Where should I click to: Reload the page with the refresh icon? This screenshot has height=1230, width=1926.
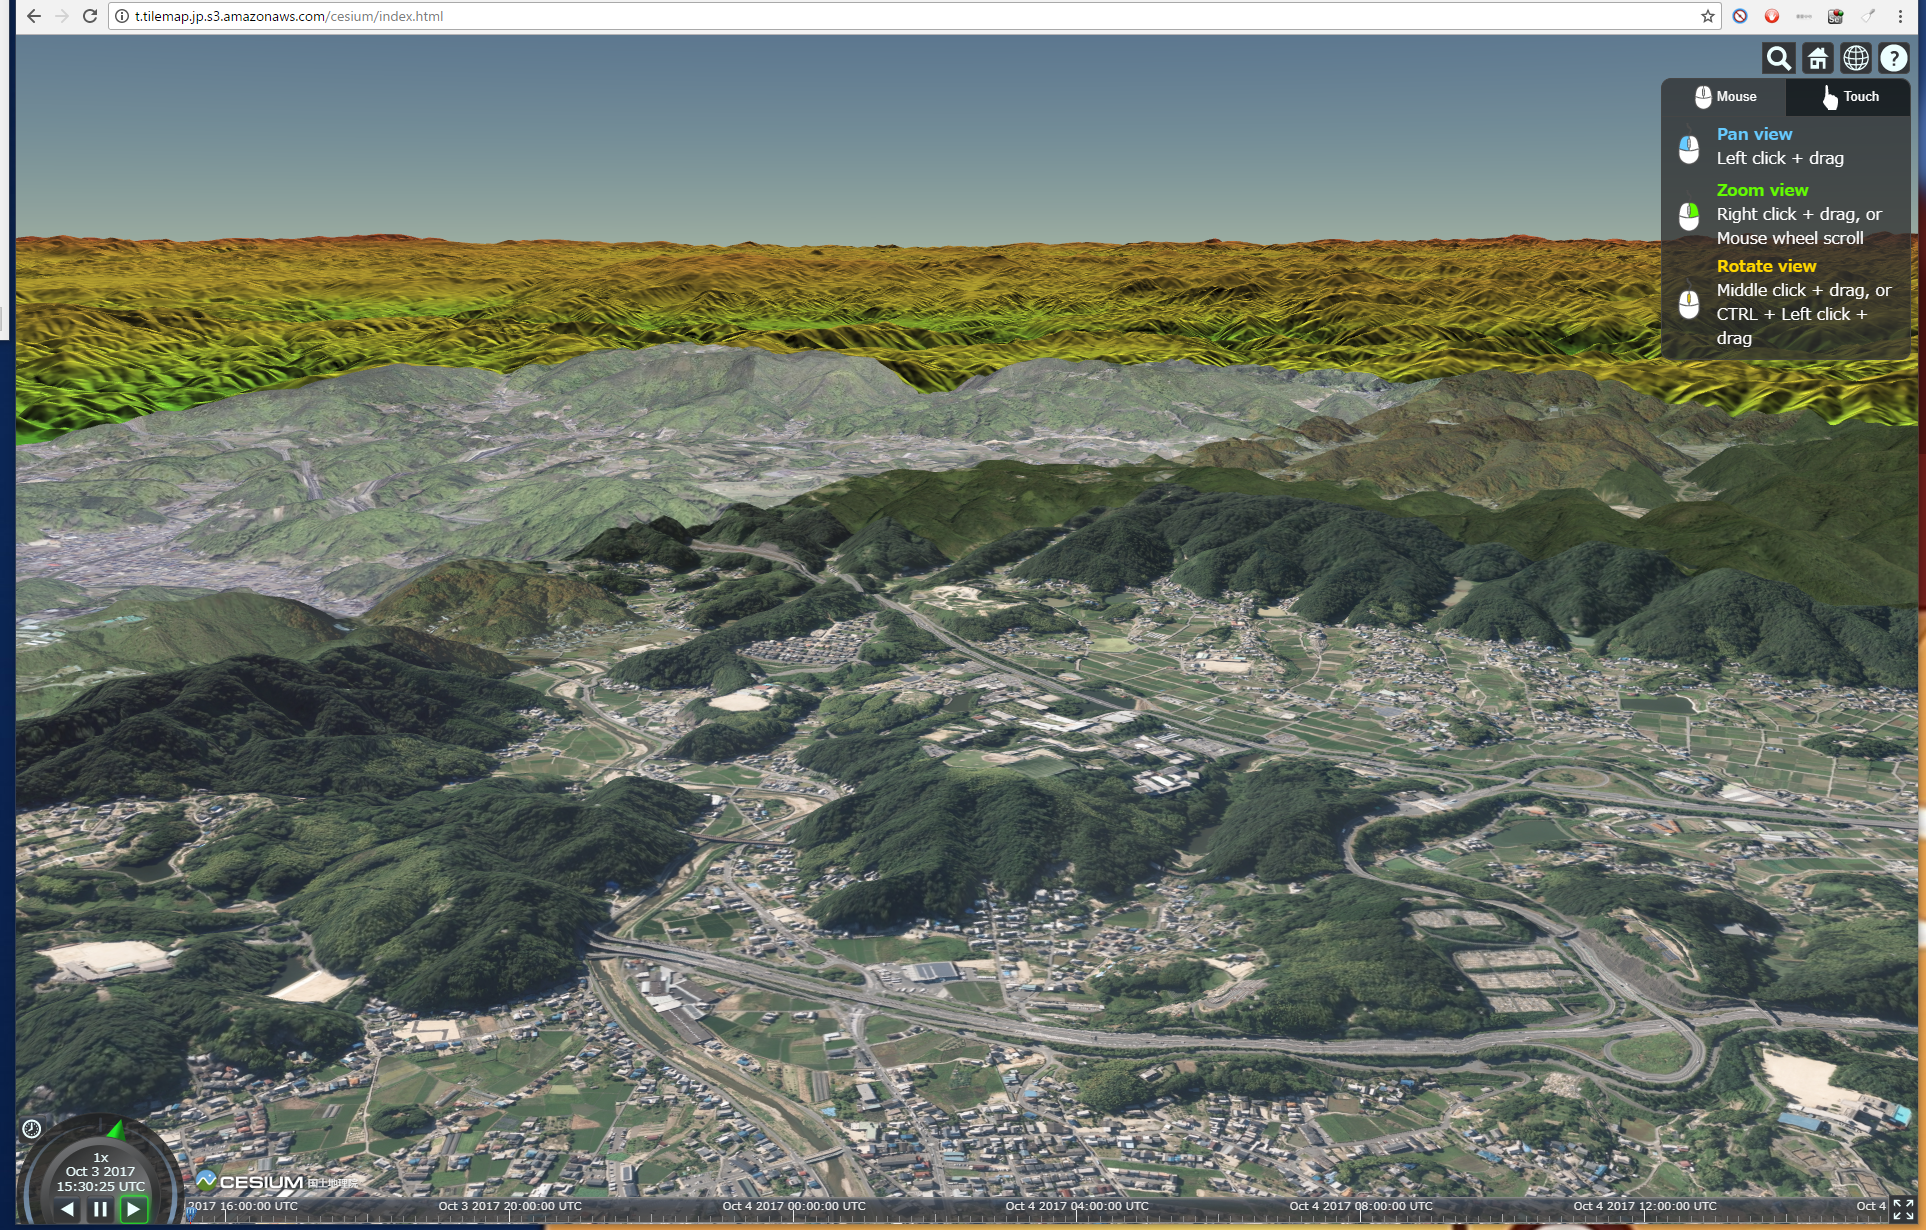point(90,16)
